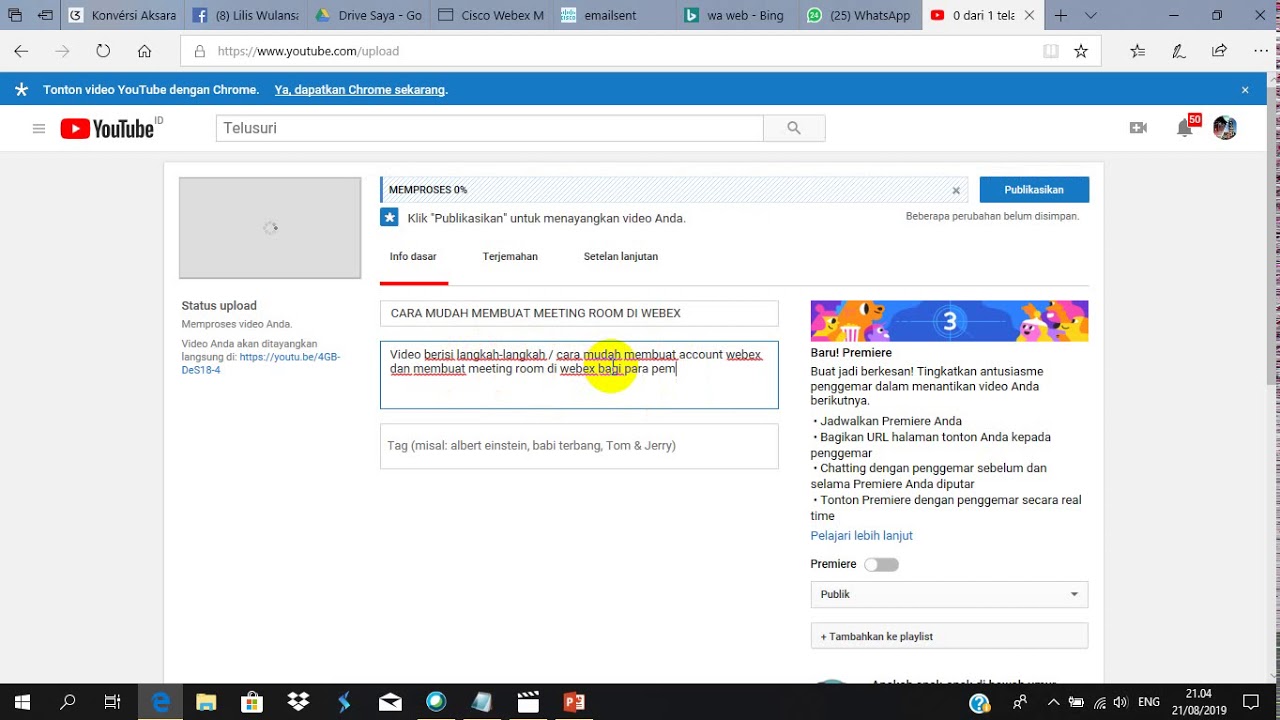Click the video title field
The height and width of the screenshot is (720, 1280).
tap(579, 313)
